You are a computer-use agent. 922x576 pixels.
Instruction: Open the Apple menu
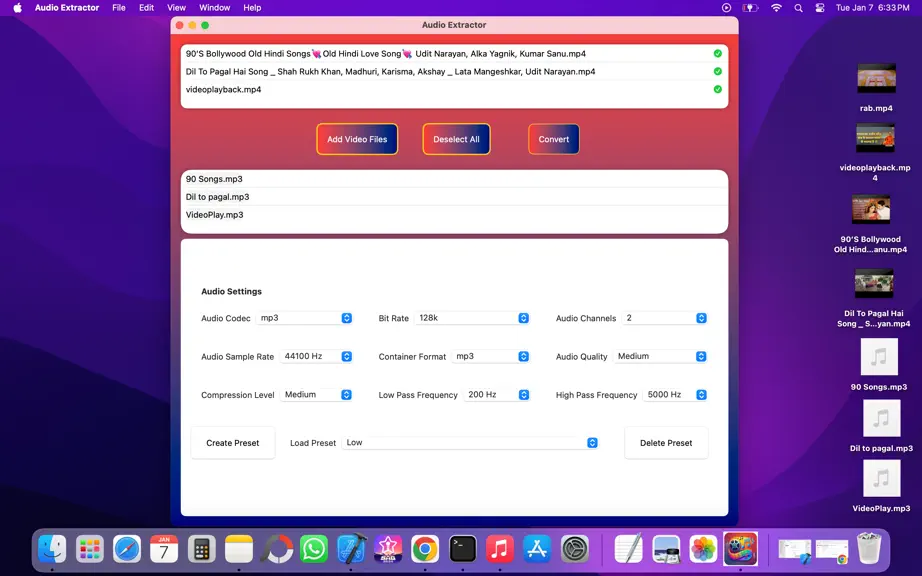pyautogui.click(x=18, y=8)
